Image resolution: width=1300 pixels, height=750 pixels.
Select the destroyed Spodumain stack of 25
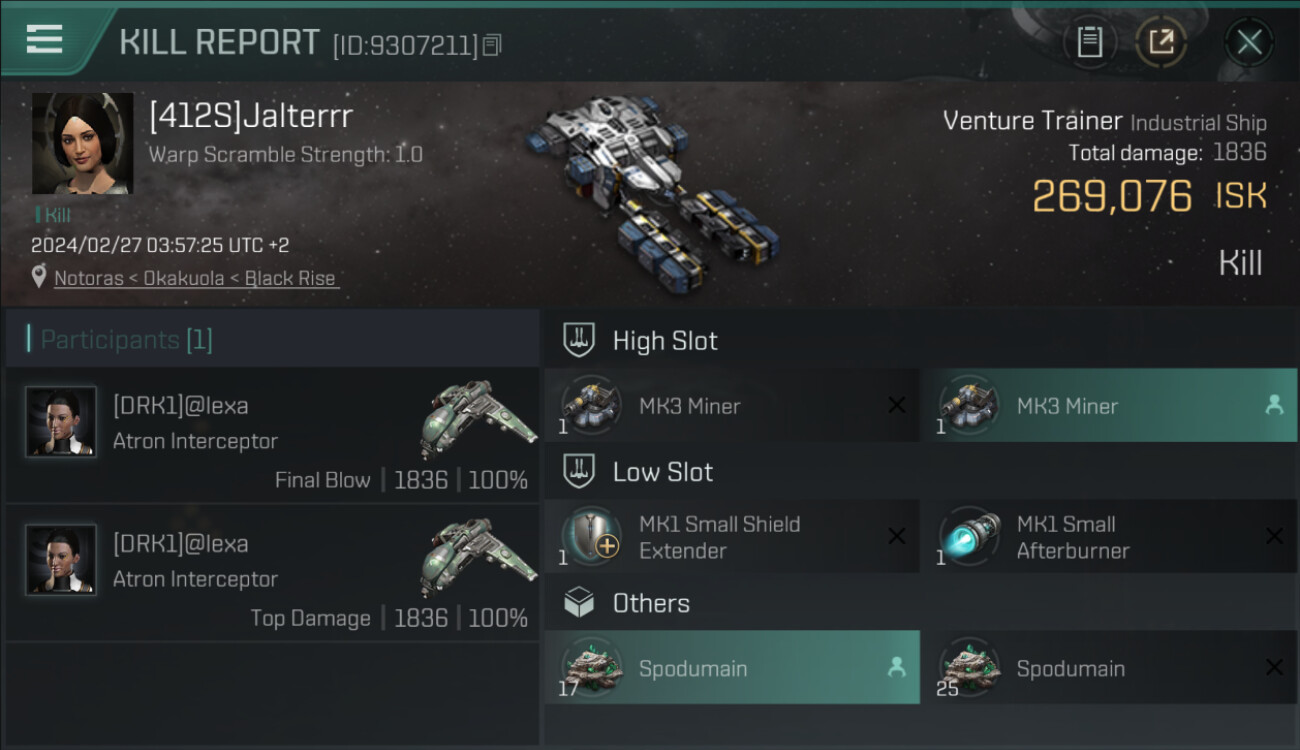pyautogui.click(x=1108, y=668)
